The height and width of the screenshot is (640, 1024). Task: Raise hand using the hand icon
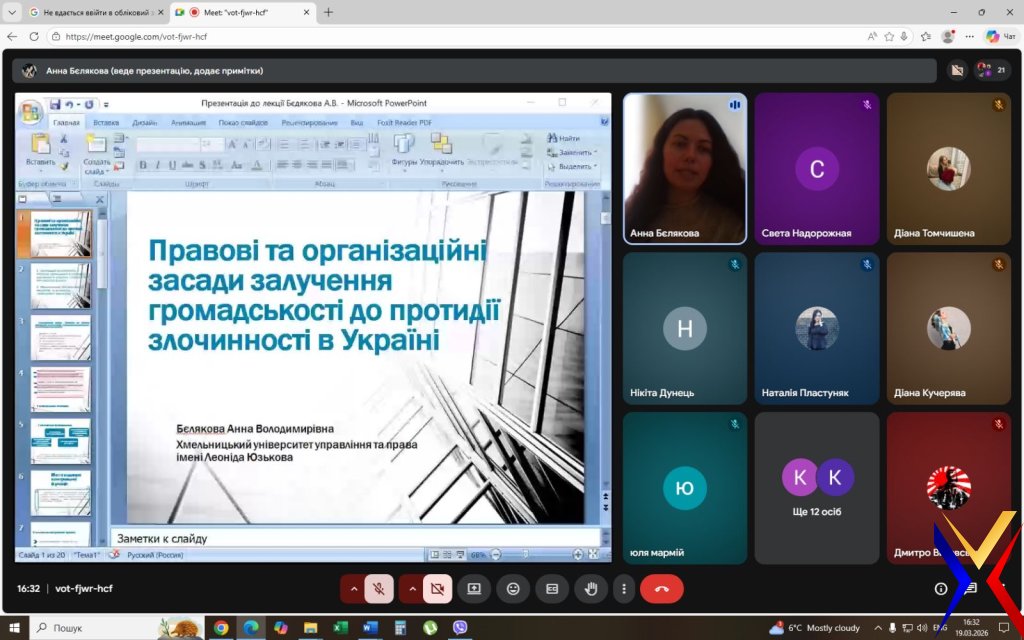click(590, 589)
